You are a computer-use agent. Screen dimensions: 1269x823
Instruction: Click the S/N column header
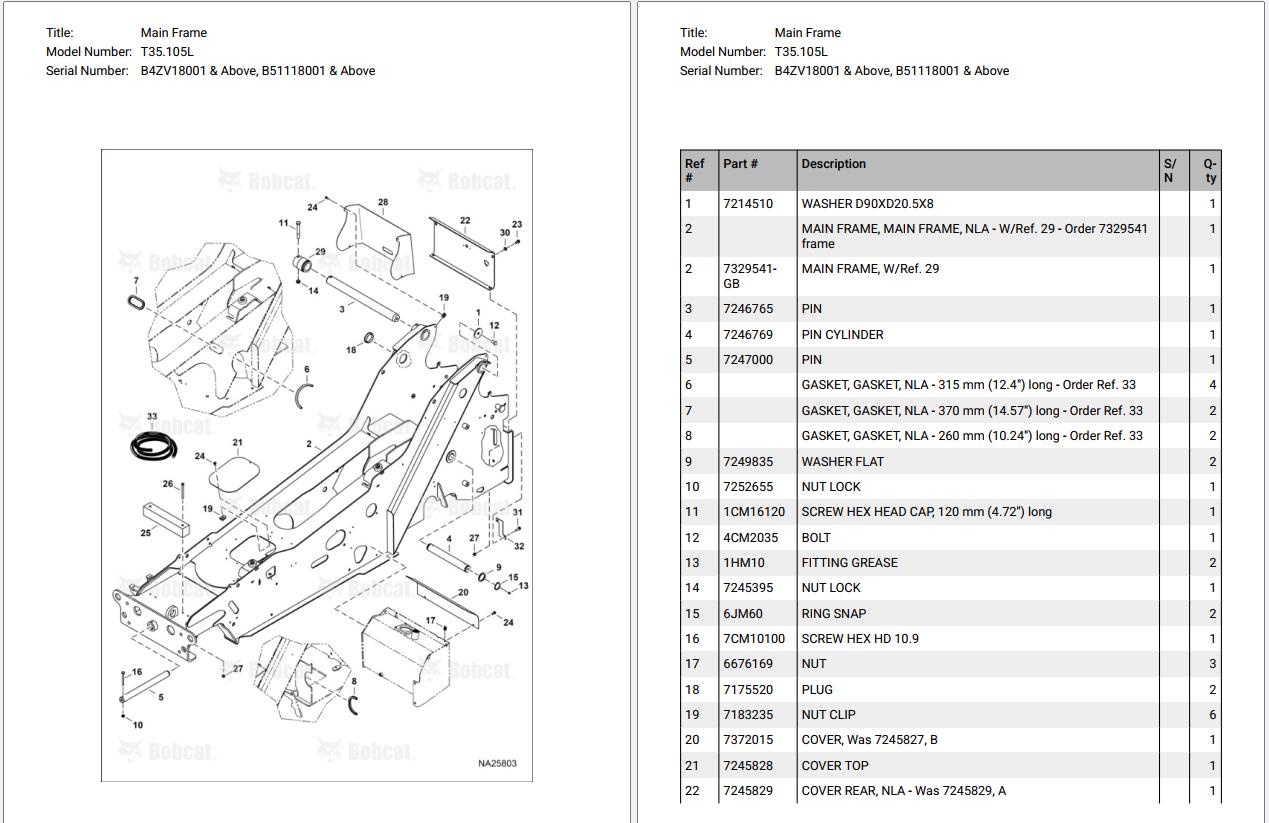click(1170, 171)
